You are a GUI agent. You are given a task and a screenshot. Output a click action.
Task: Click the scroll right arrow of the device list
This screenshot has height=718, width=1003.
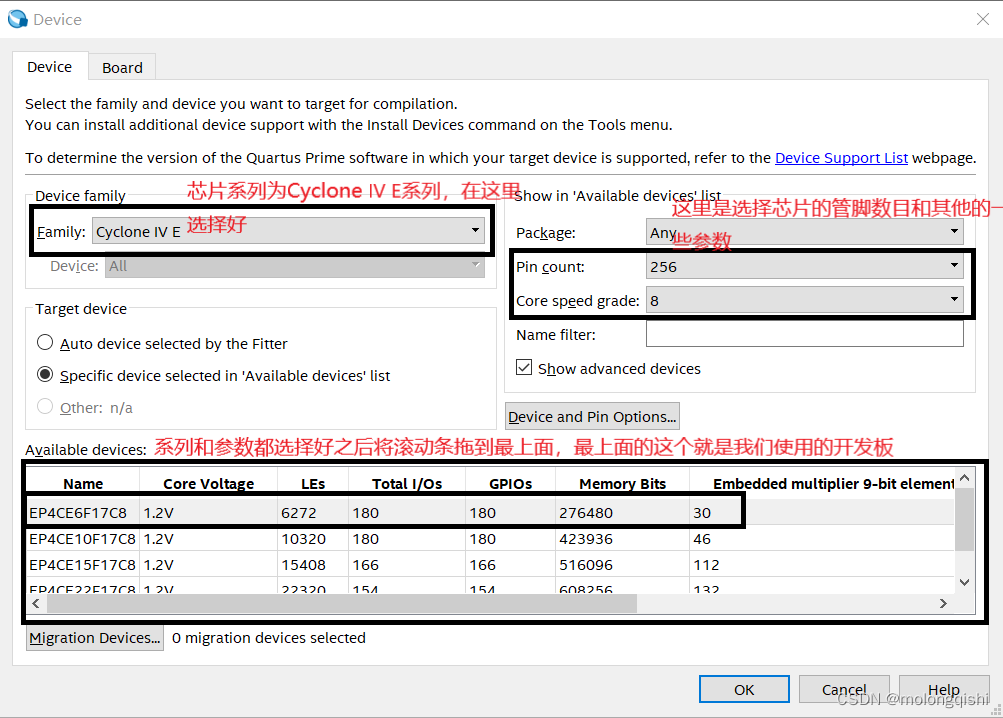pos(943,603)
